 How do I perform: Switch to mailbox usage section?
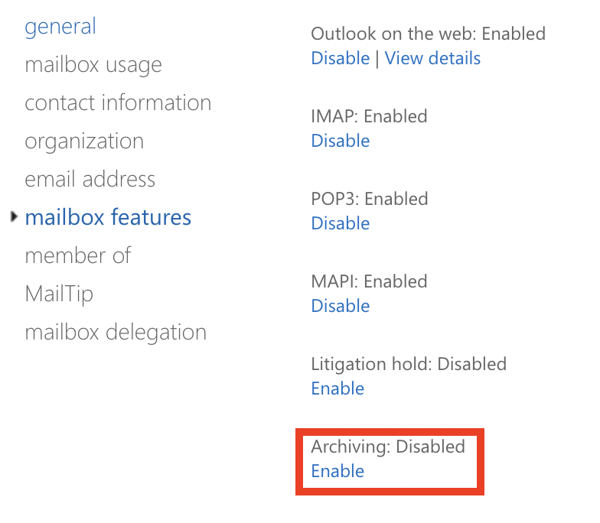93,65
